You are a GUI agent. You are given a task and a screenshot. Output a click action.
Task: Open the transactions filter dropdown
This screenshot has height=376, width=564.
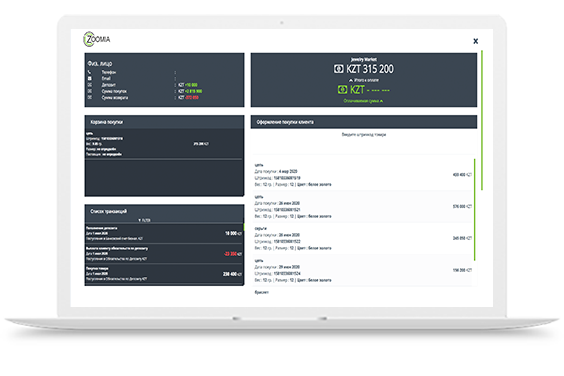point(145,220)
